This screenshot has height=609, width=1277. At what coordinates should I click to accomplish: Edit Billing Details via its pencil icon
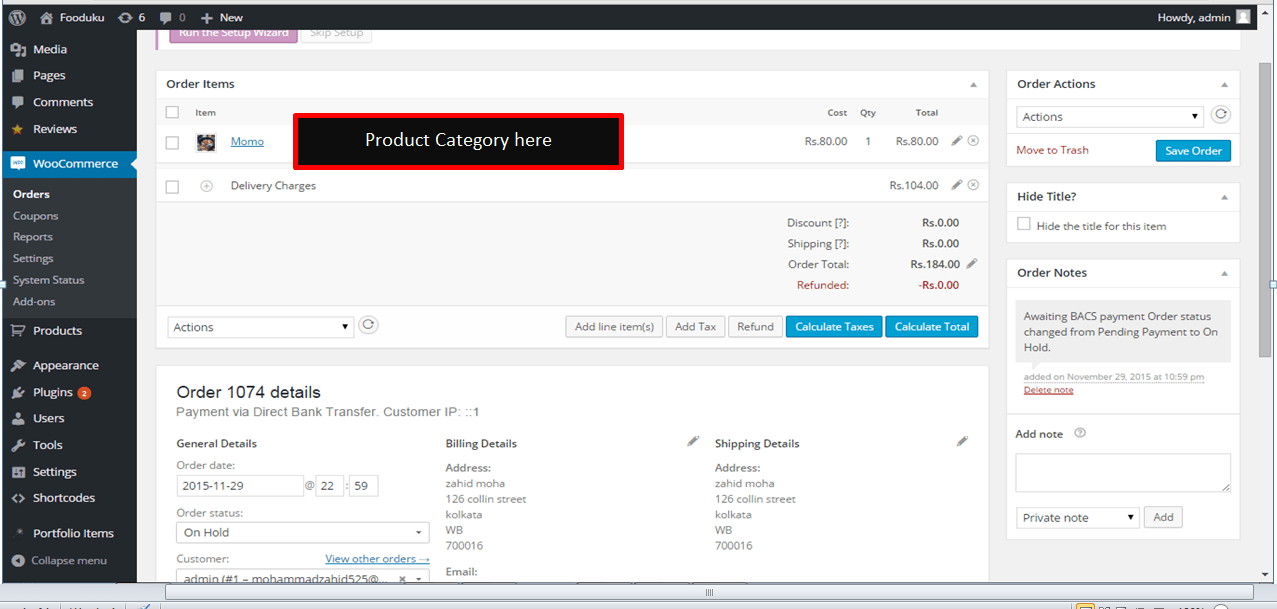click(x=693, y=440)
